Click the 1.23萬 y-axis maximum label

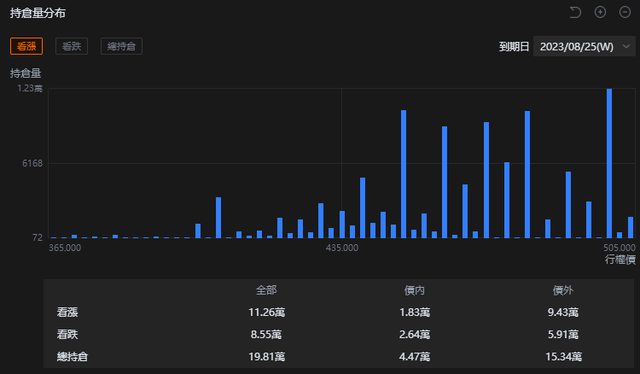(29, 88)
